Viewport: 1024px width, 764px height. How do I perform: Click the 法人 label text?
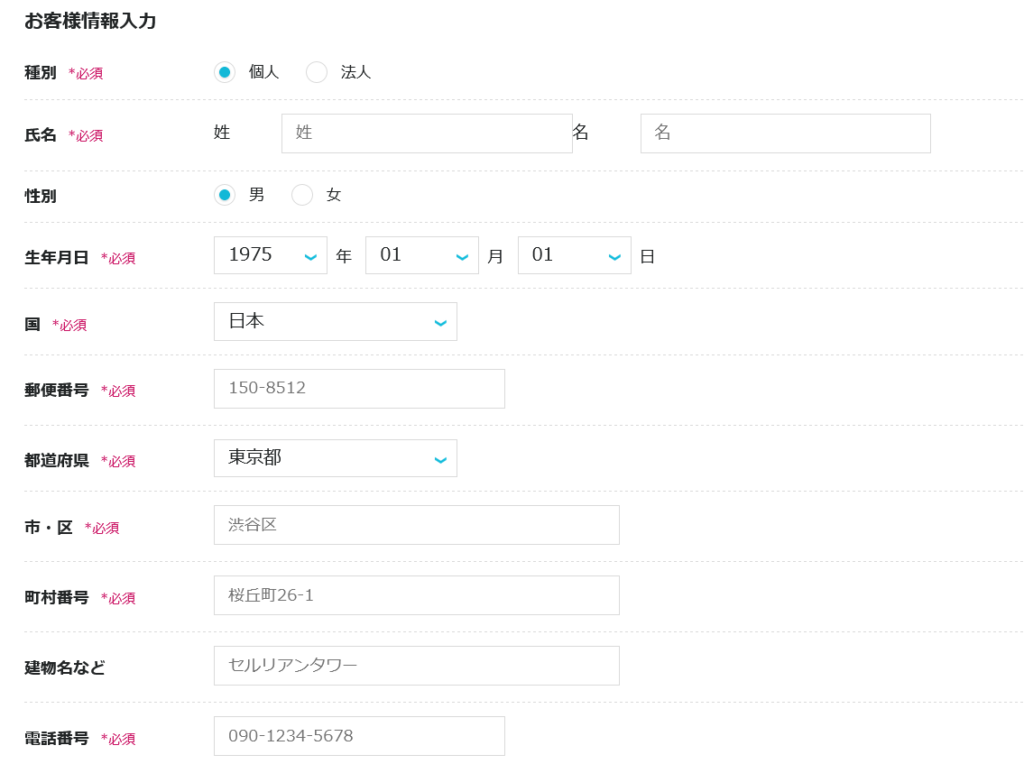click(356, 72)
